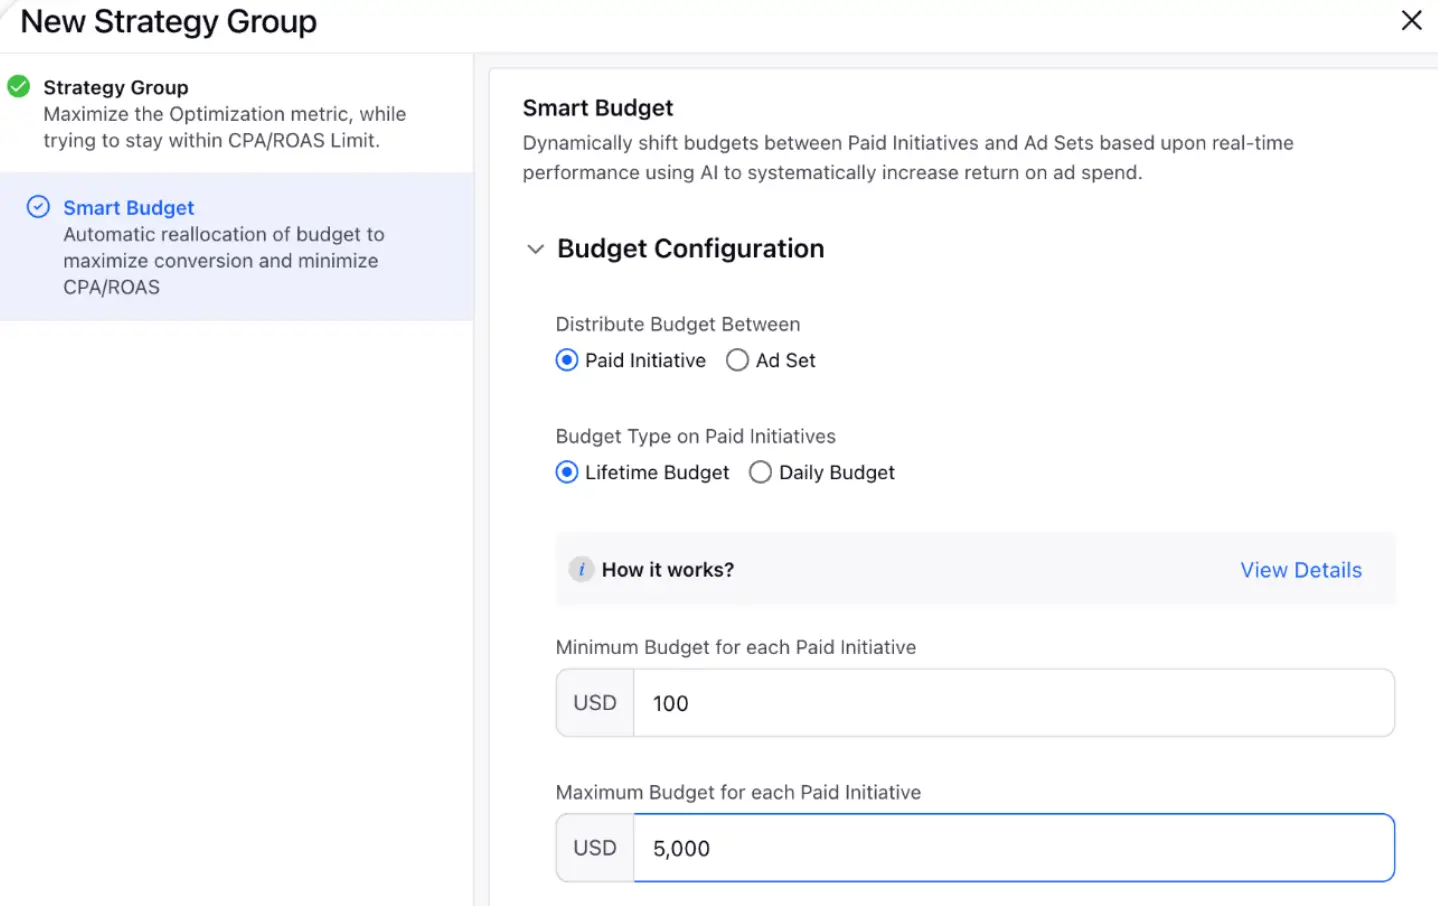Viewport: 1438px width, 906px height.
Task: Click the blue circle check icon beside Smart Budget
Action: coord(38,207)
